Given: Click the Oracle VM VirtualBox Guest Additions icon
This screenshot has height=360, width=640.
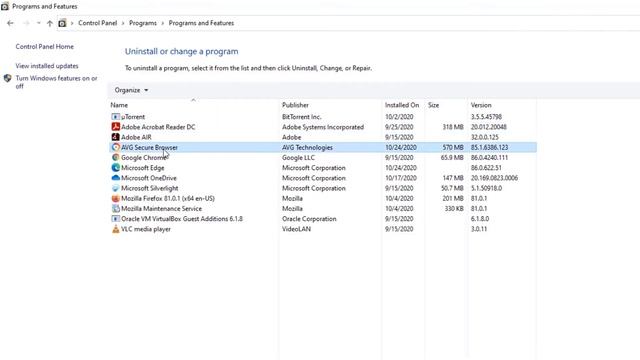Looking at the screenshot, I should (116, 219).
